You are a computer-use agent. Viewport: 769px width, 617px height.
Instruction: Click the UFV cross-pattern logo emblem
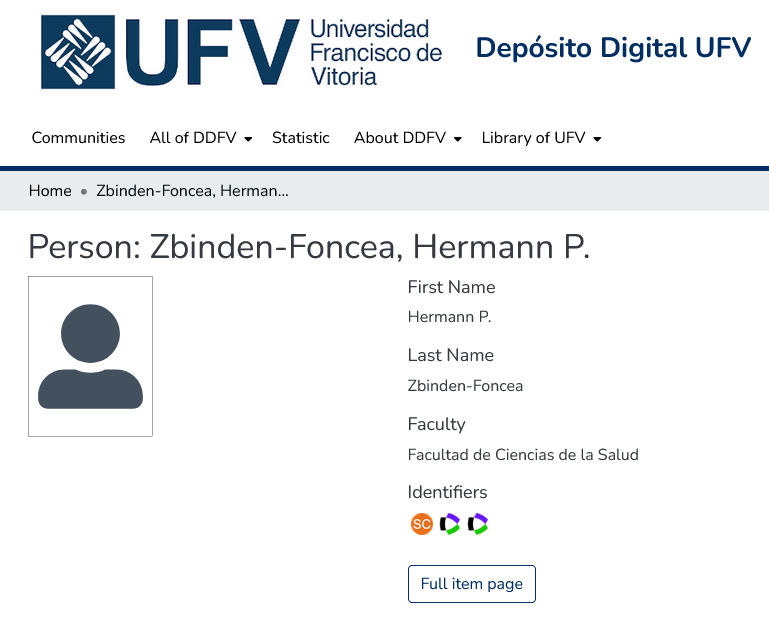(x=78, y=52)
